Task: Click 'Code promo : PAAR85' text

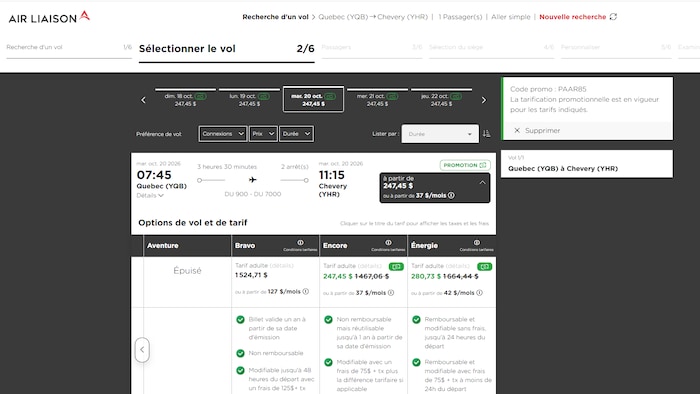Action: click(x=548, y=89)
